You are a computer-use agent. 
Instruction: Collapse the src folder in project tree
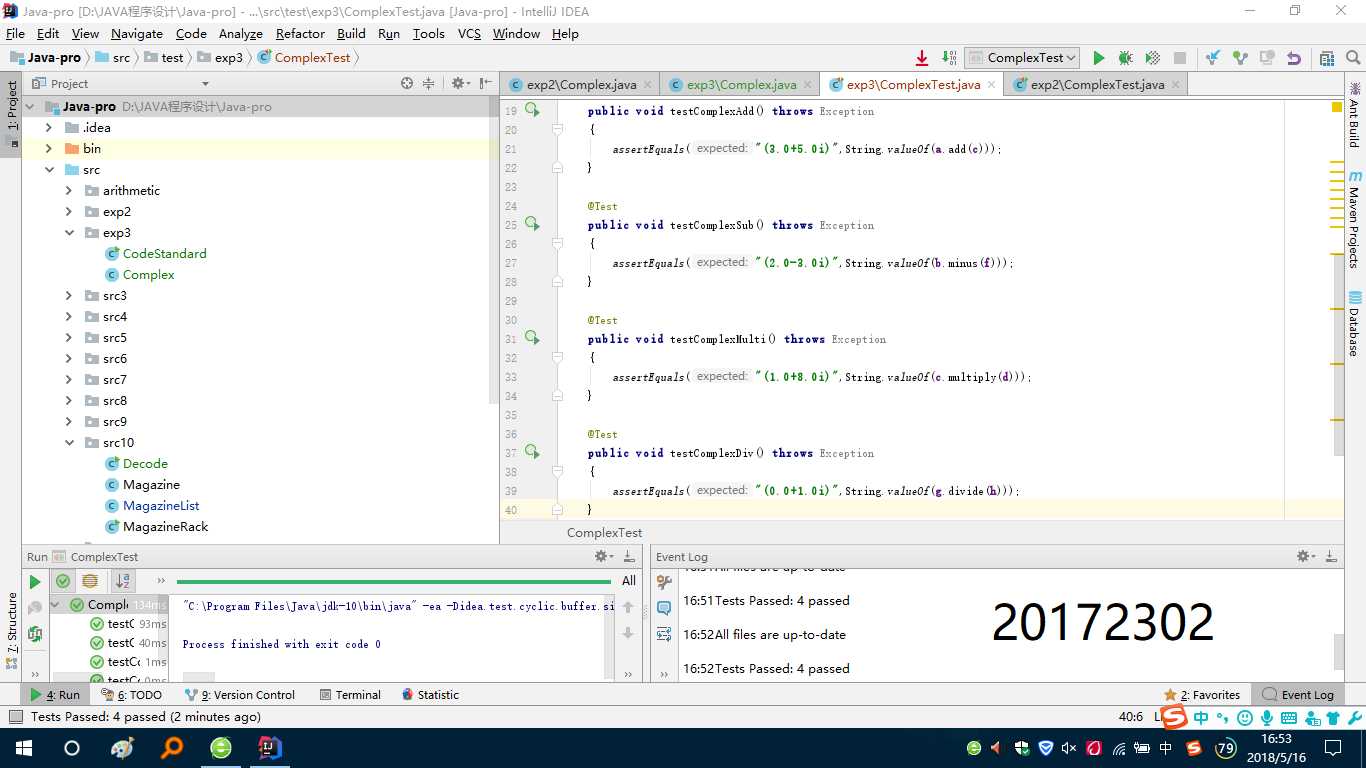[48, 170]
